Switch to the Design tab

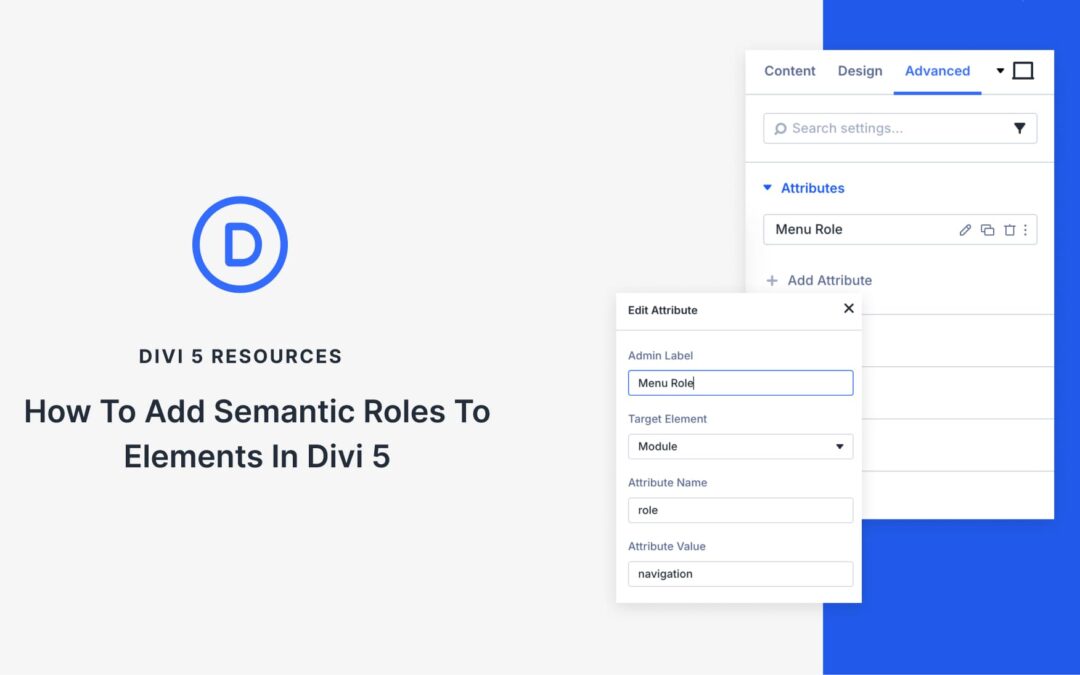859,71
